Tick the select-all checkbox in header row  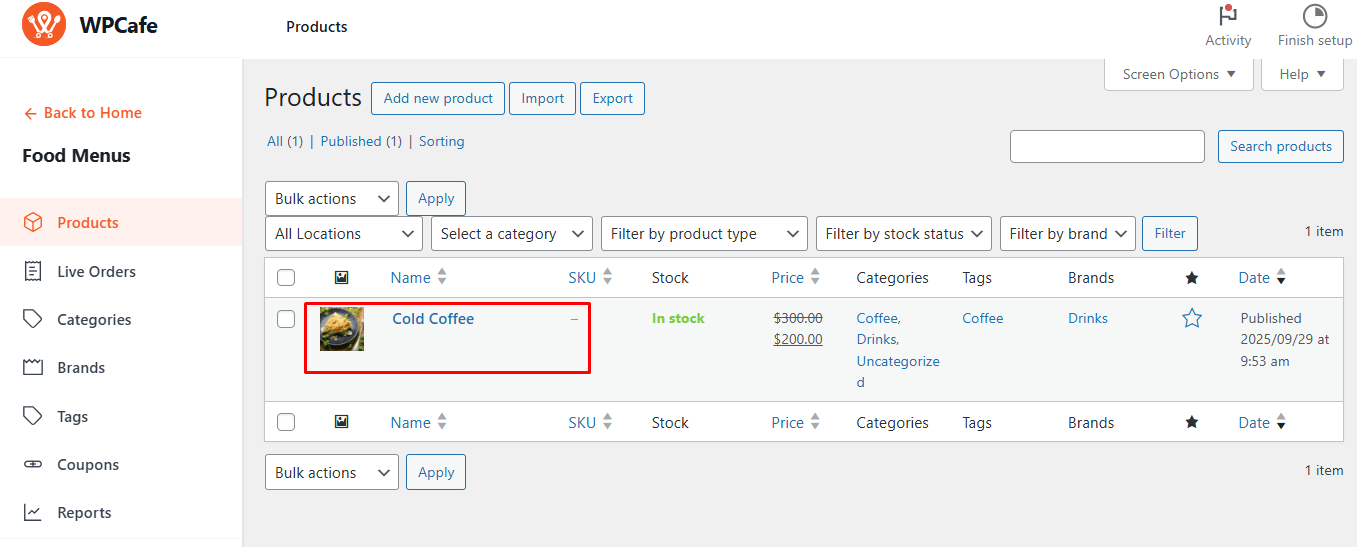[x=286, y=278]
